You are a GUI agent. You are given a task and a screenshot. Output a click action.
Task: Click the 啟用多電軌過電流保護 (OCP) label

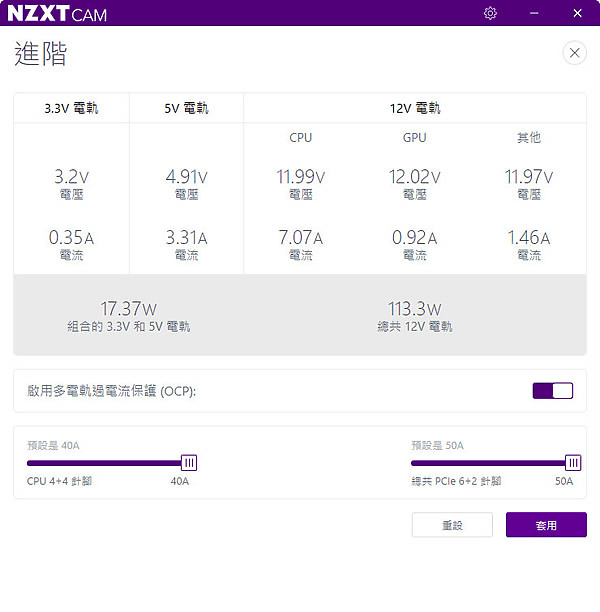tap(111, 391)
